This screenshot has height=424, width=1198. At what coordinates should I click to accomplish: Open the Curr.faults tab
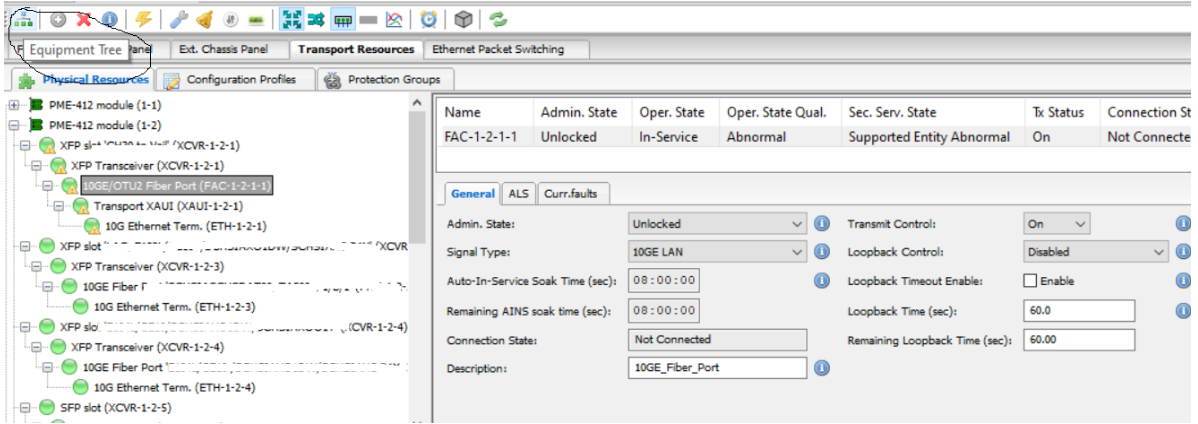(571, 194)
